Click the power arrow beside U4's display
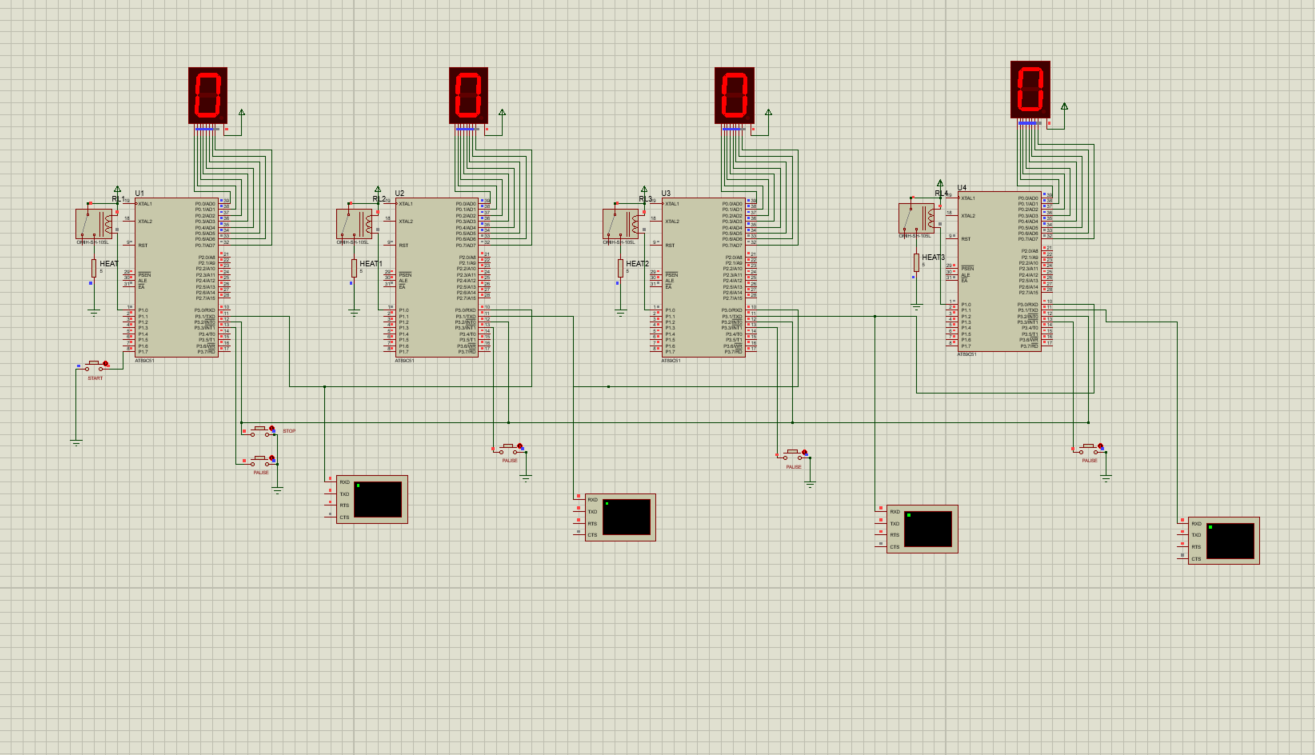Image resolution: width=1315 pixels, height=755 pixels. [1064, 106]
